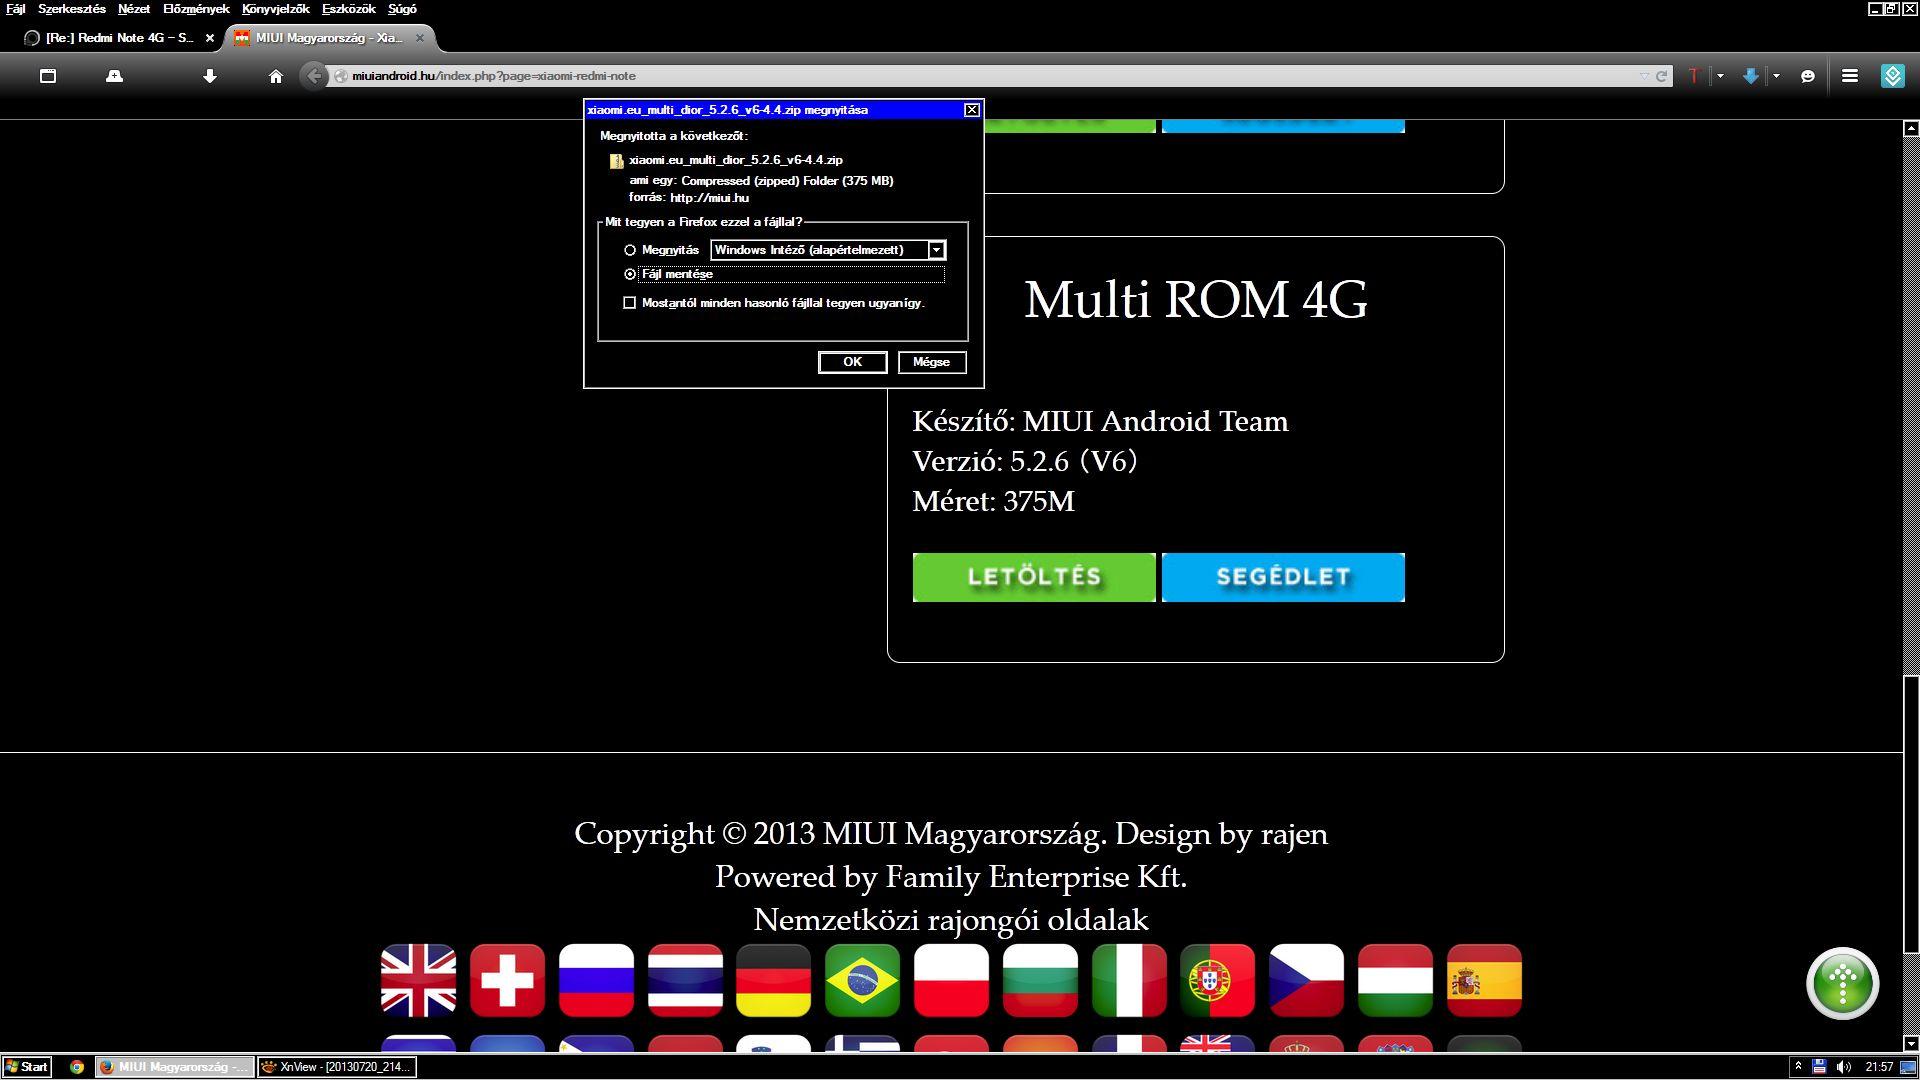Open the Brazil flag fan site
Screen dimensions: 1920x1080
tap(863, 980)
